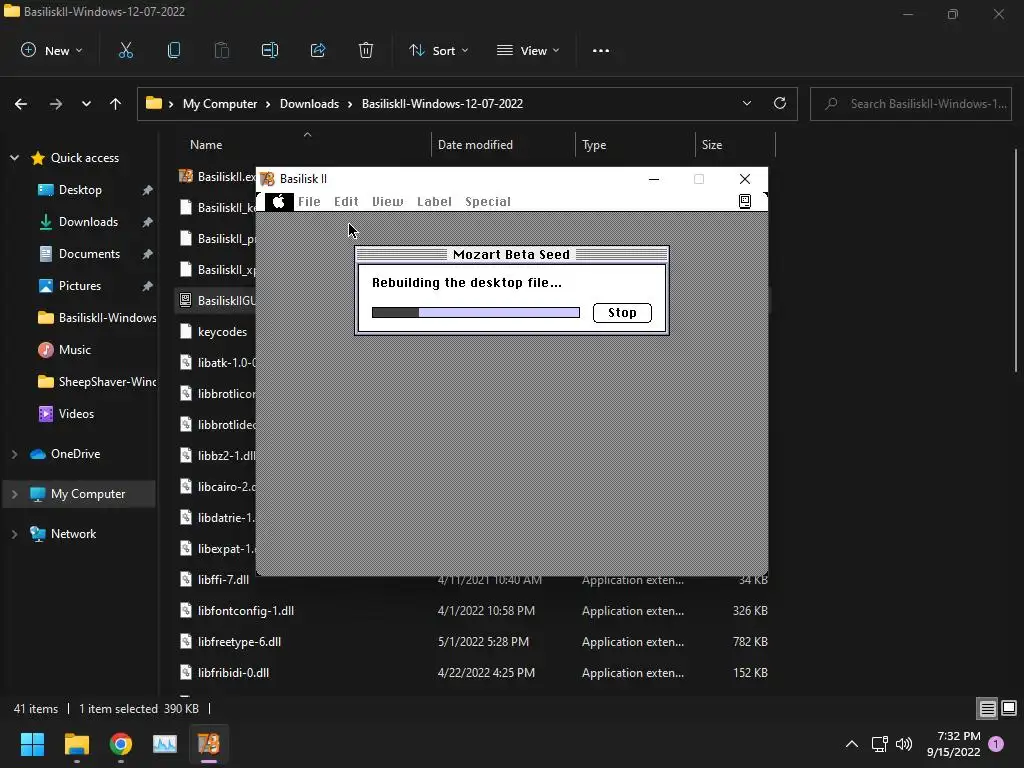This screenshot has height=768, width=1024.
Task: Expand the OneDrive tree node
Action: [x=14, y=454]
